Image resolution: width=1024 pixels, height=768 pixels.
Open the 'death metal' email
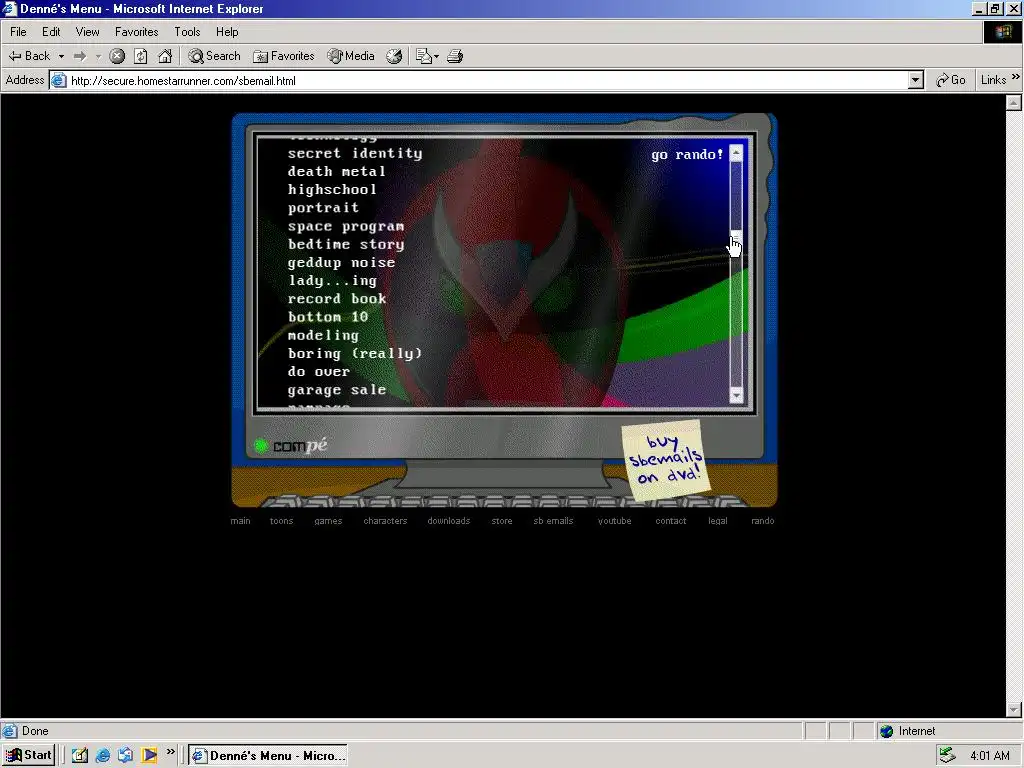(x=336, y=172)
